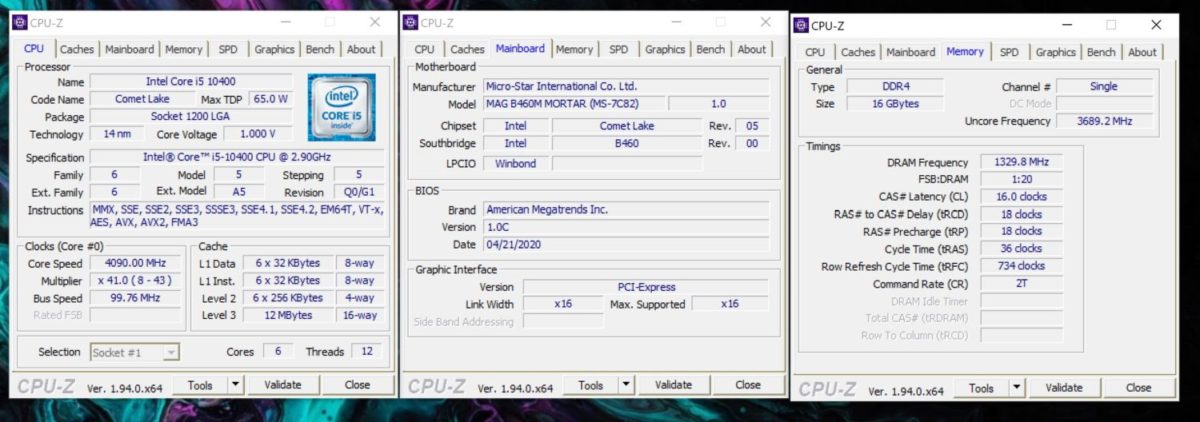Select SPD tab in right CPU-Z window
1200x422 pixels.
(x=1010, y=52)
